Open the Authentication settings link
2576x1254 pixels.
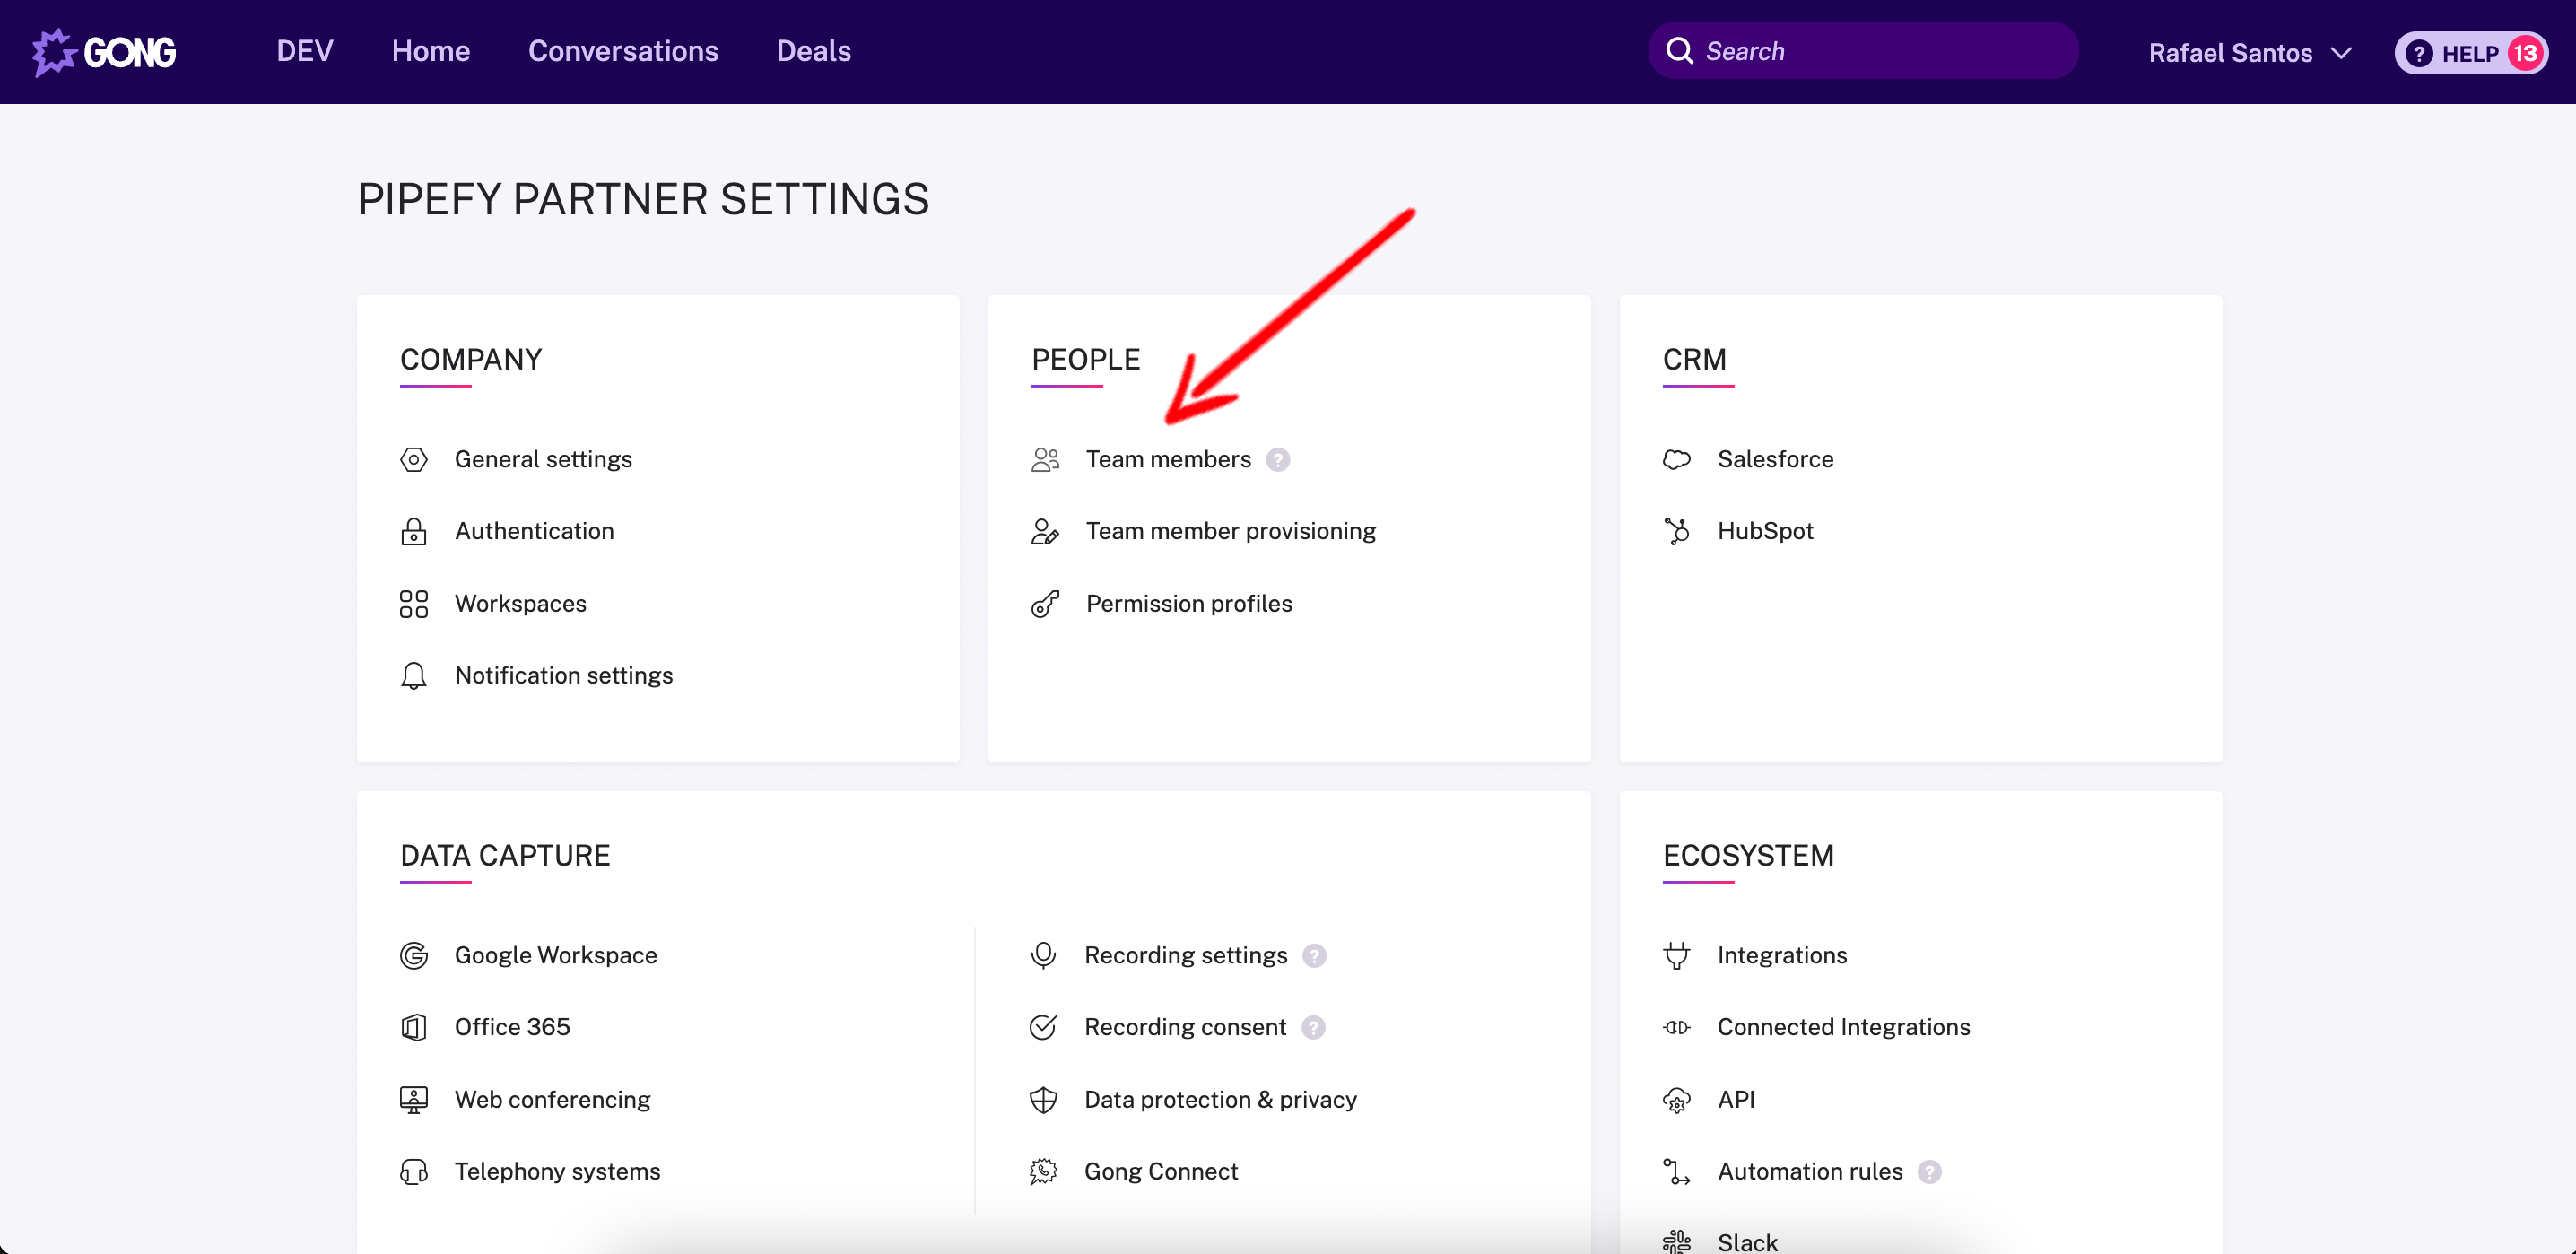(x=534, y=531)
